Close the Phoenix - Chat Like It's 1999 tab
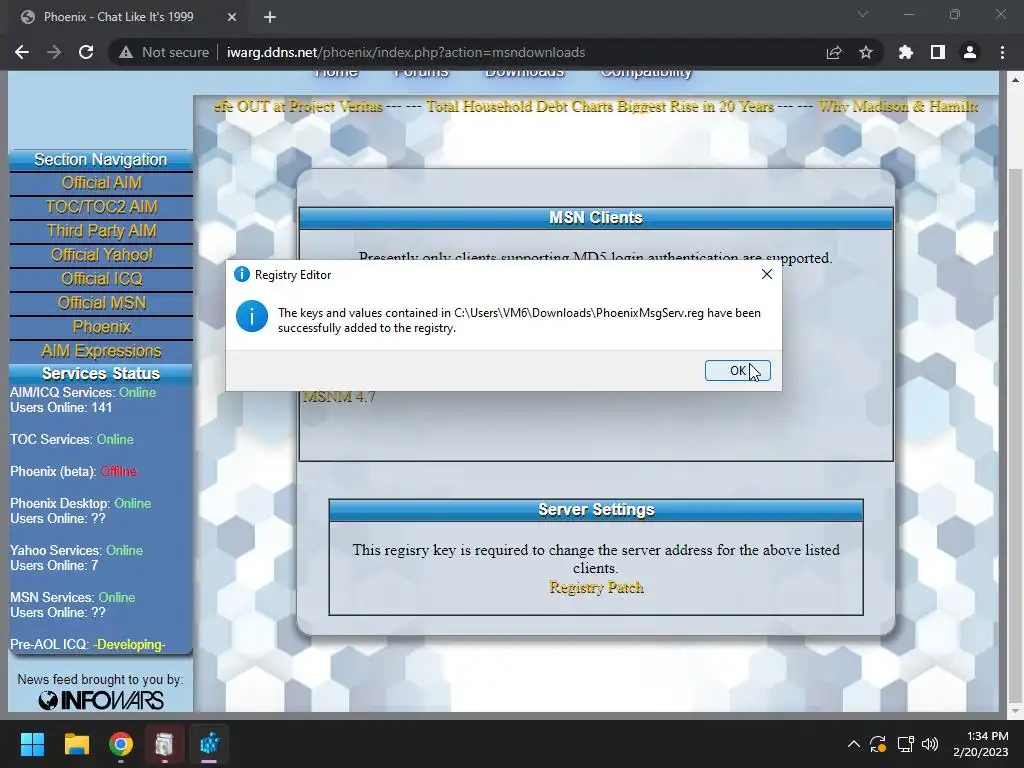The width and height of the screenshot is (1024, 768). click(x=231, y=17)
